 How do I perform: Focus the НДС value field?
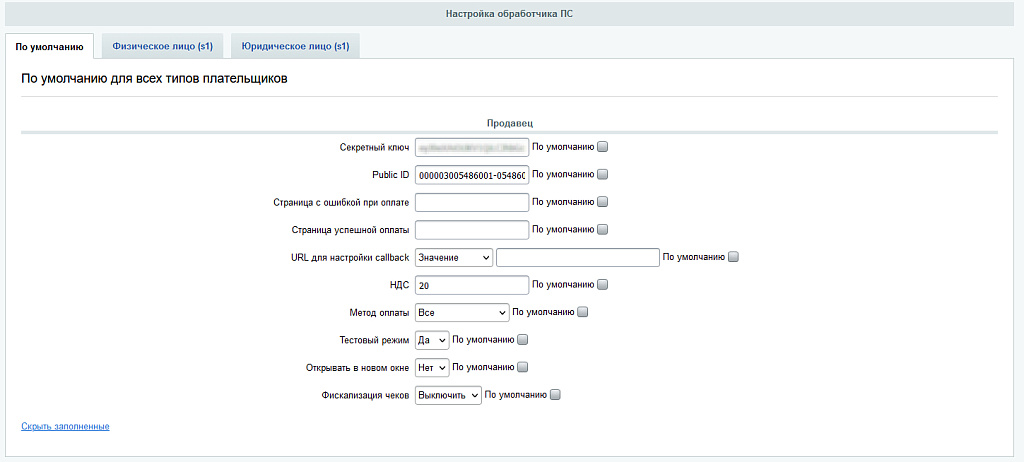point(471,285)
